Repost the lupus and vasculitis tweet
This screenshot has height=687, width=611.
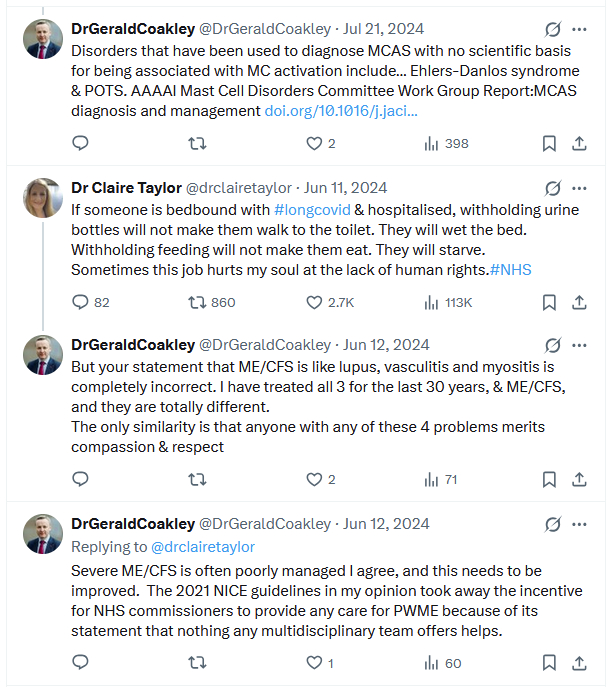tap(197, 480)
